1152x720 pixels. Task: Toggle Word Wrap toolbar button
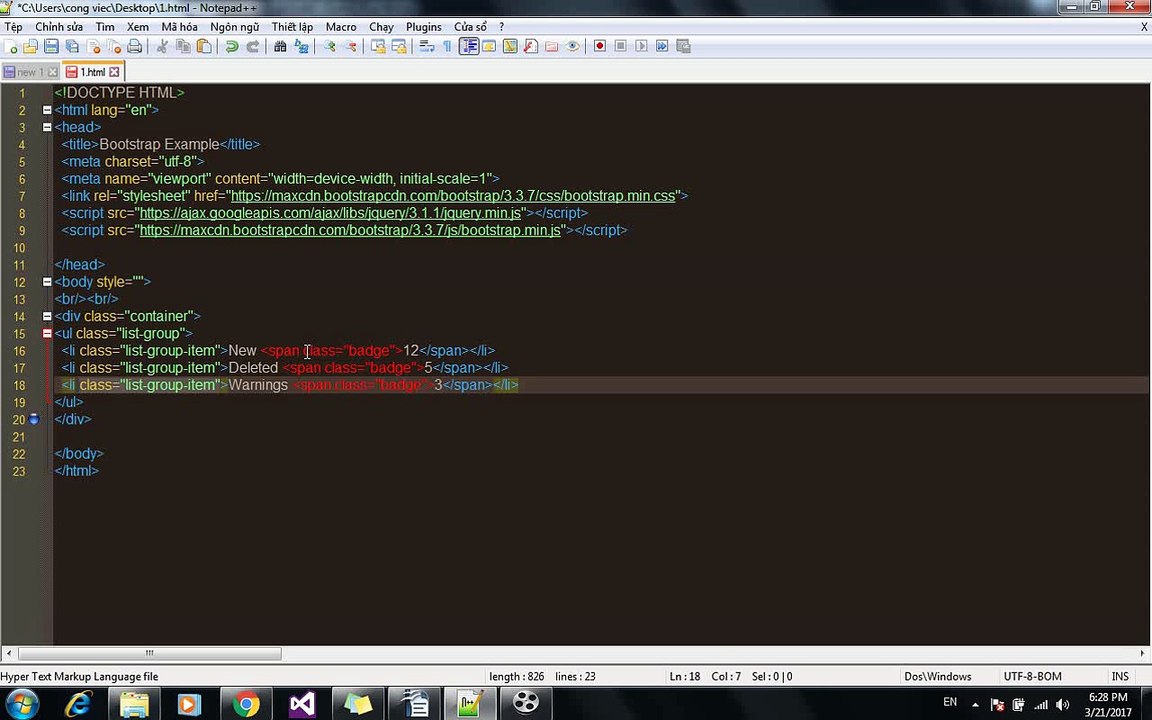tap(427, 46)
